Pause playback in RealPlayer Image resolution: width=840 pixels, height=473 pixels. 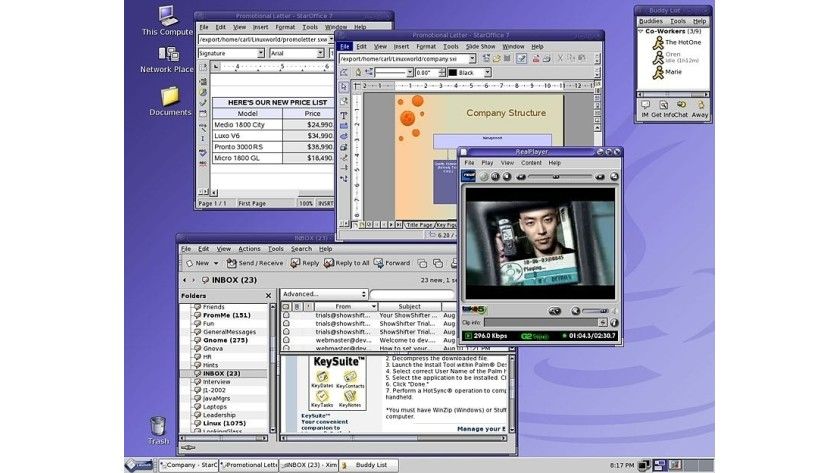click(x=496, y=176)
